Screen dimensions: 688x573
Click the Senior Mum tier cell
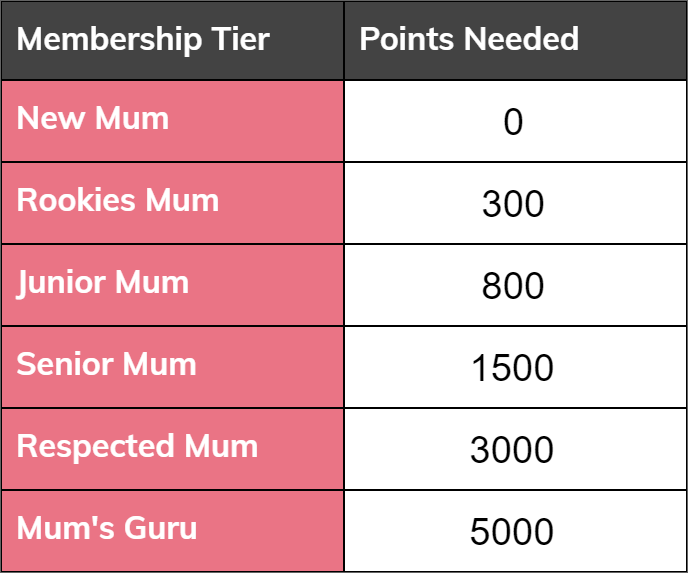point(172,367)
